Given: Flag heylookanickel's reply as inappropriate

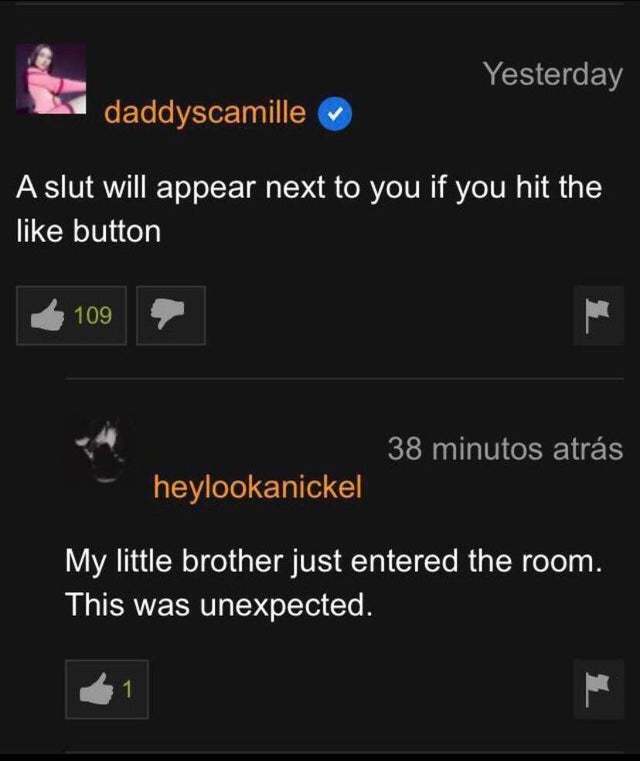Looking at the screenshot, I should pos(598,689).
